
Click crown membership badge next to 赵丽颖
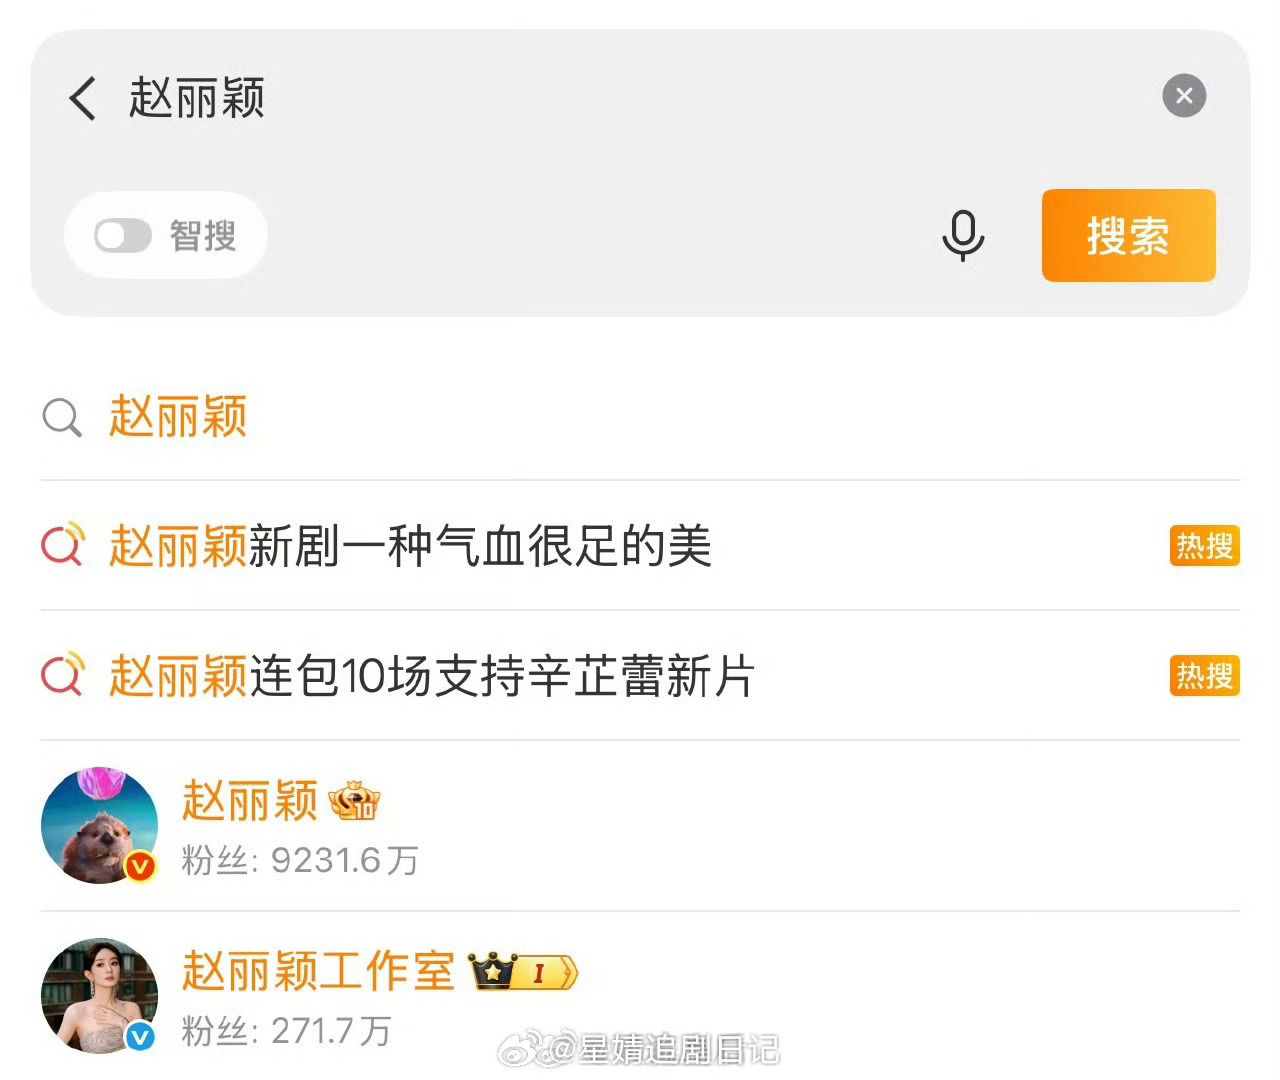tap(355, 801)
